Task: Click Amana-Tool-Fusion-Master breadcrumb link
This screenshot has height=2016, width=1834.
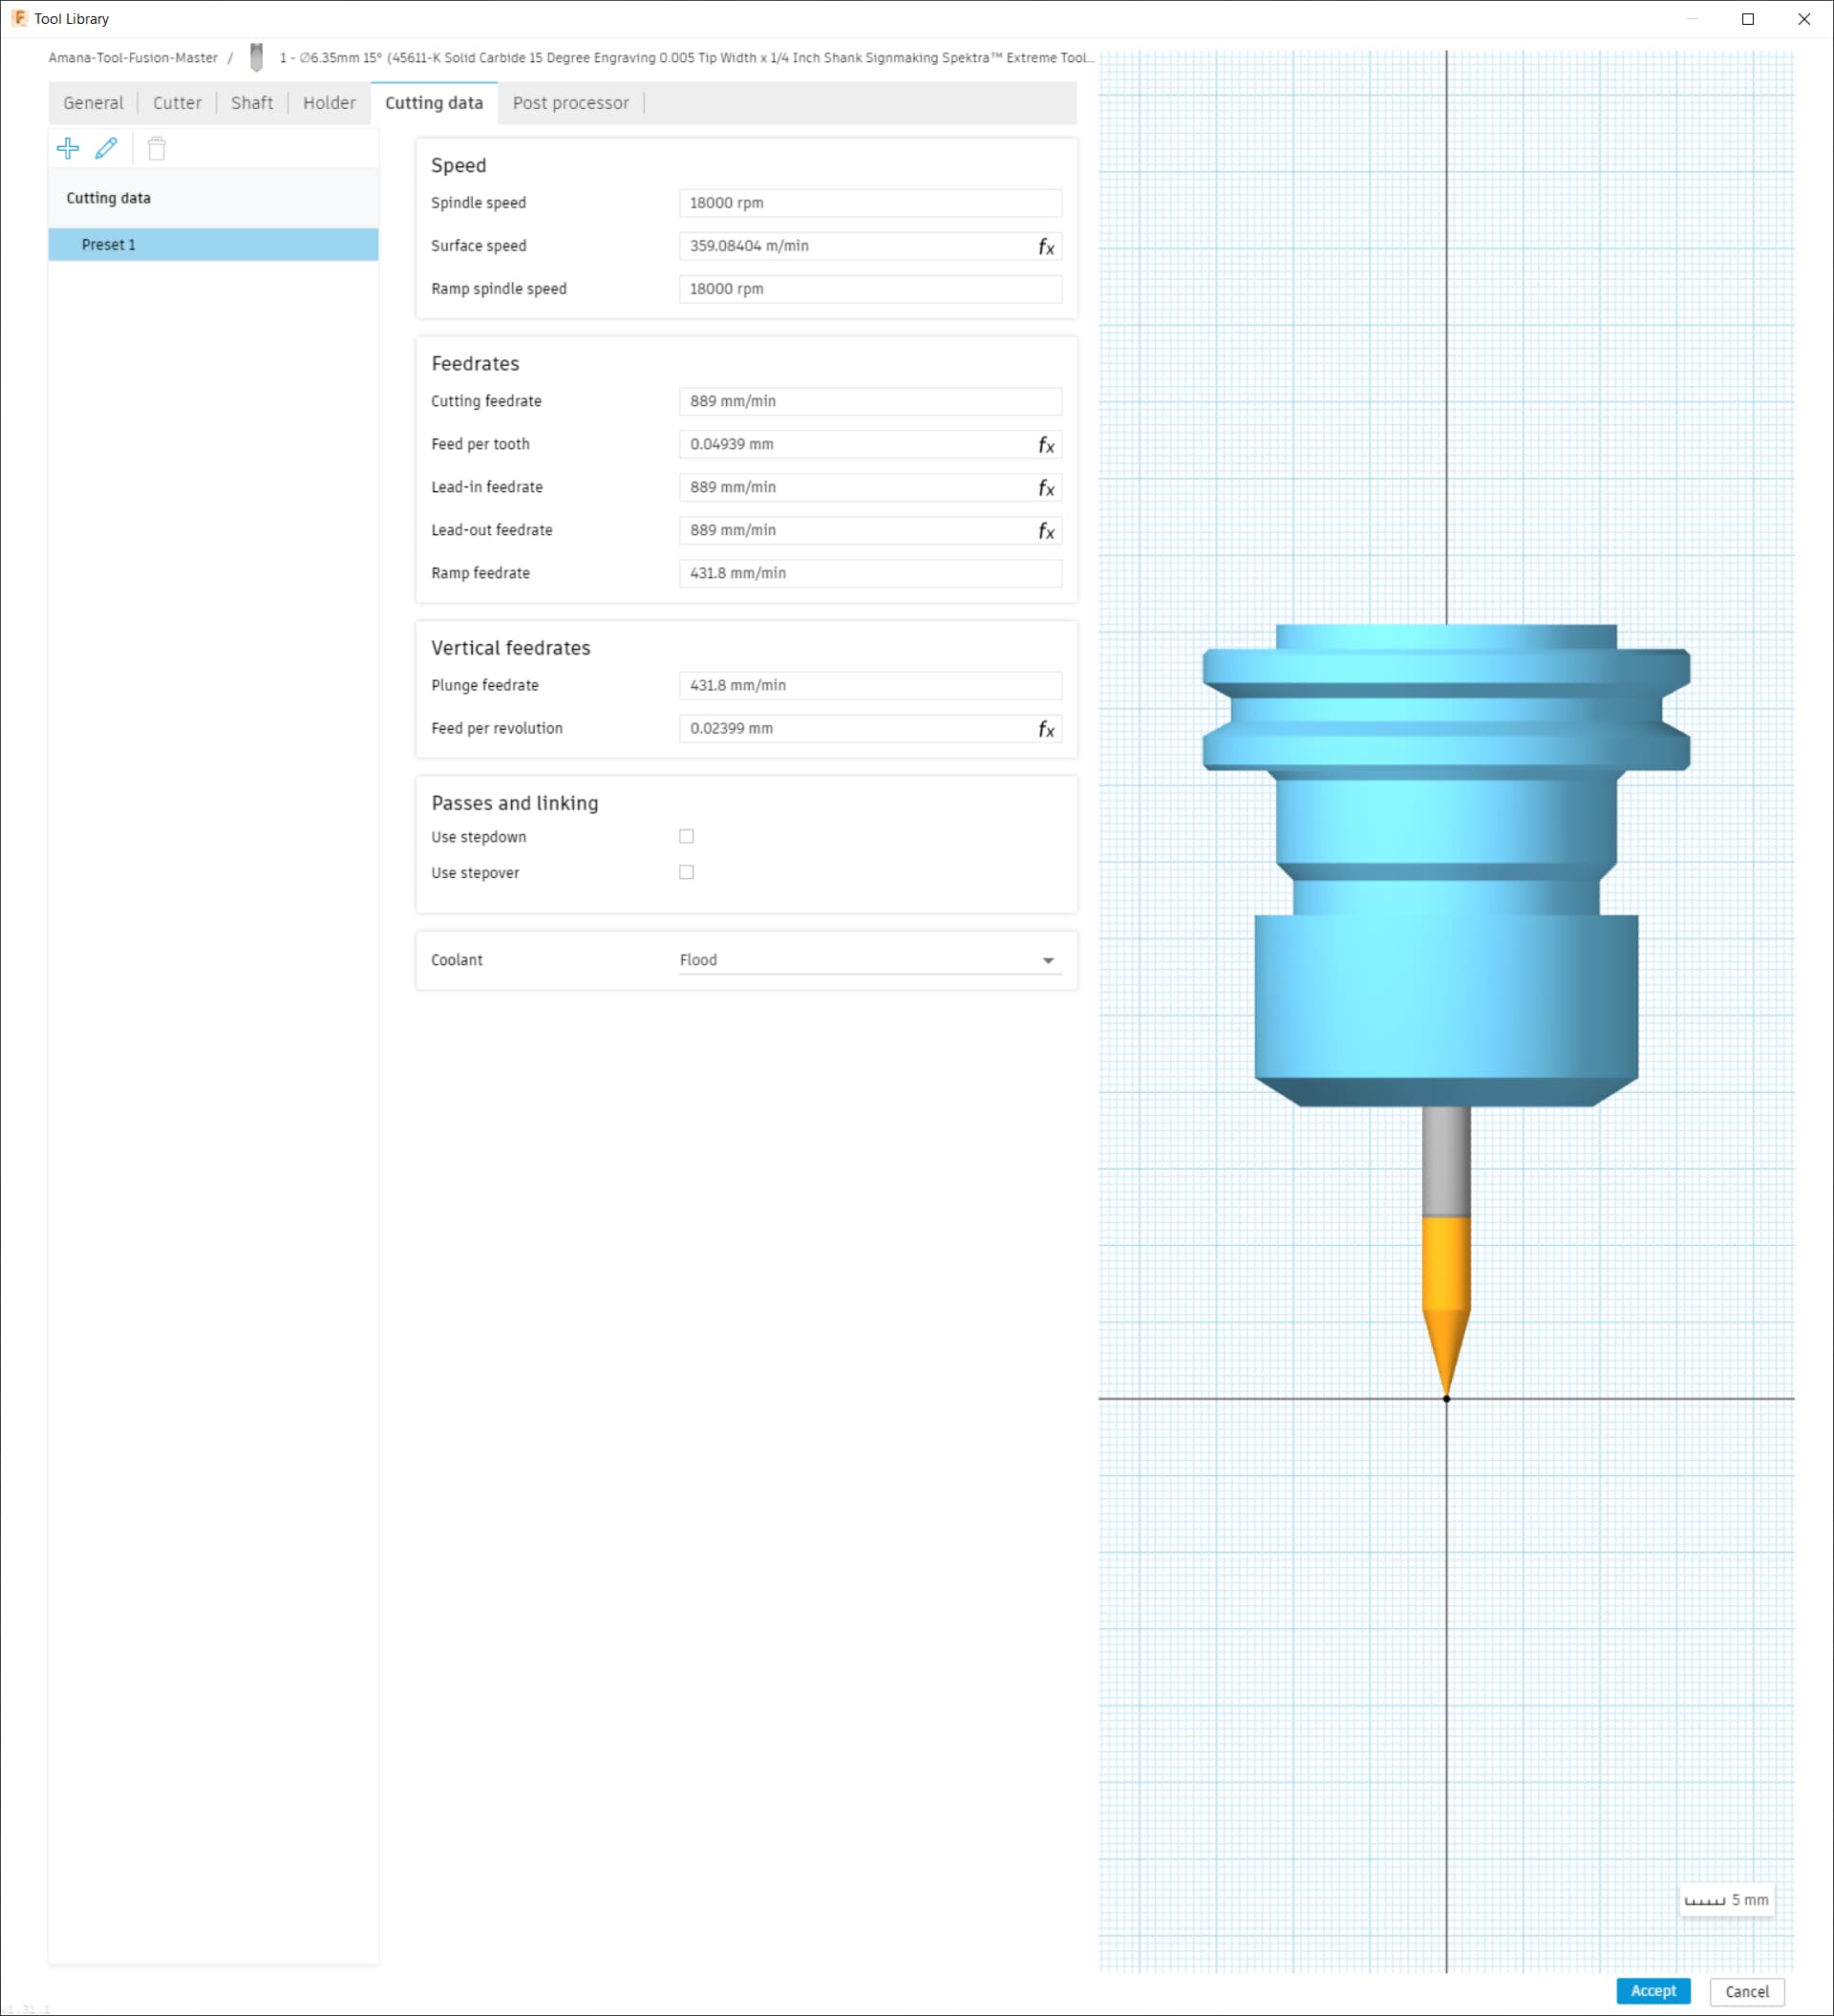Action: 133,58
